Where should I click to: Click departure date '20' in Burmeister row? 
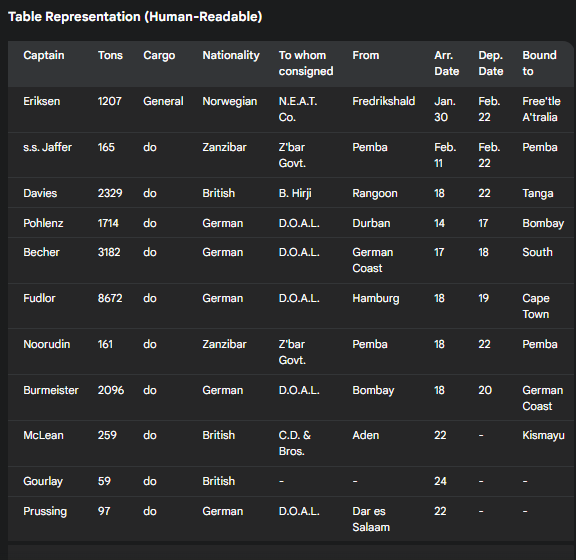[x=485, y=390]
